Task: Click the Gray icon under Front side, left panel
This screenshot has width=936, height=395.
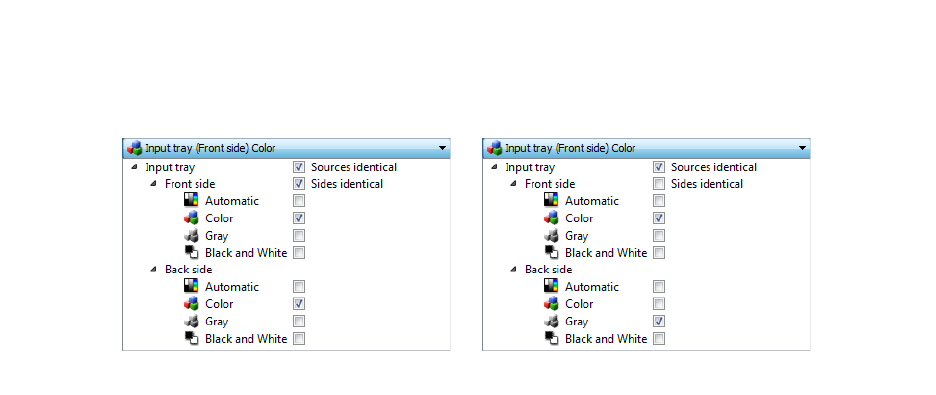Action: (x=191, y=235)
